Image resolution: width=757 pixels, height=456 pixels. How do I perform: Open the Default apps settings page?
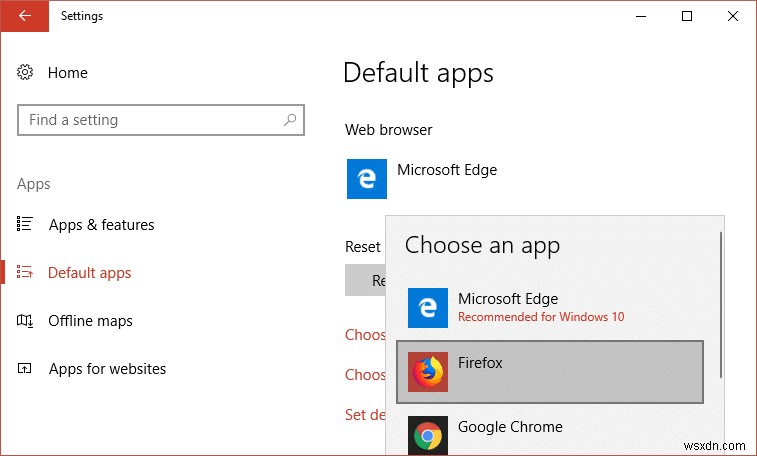point(90,273)
